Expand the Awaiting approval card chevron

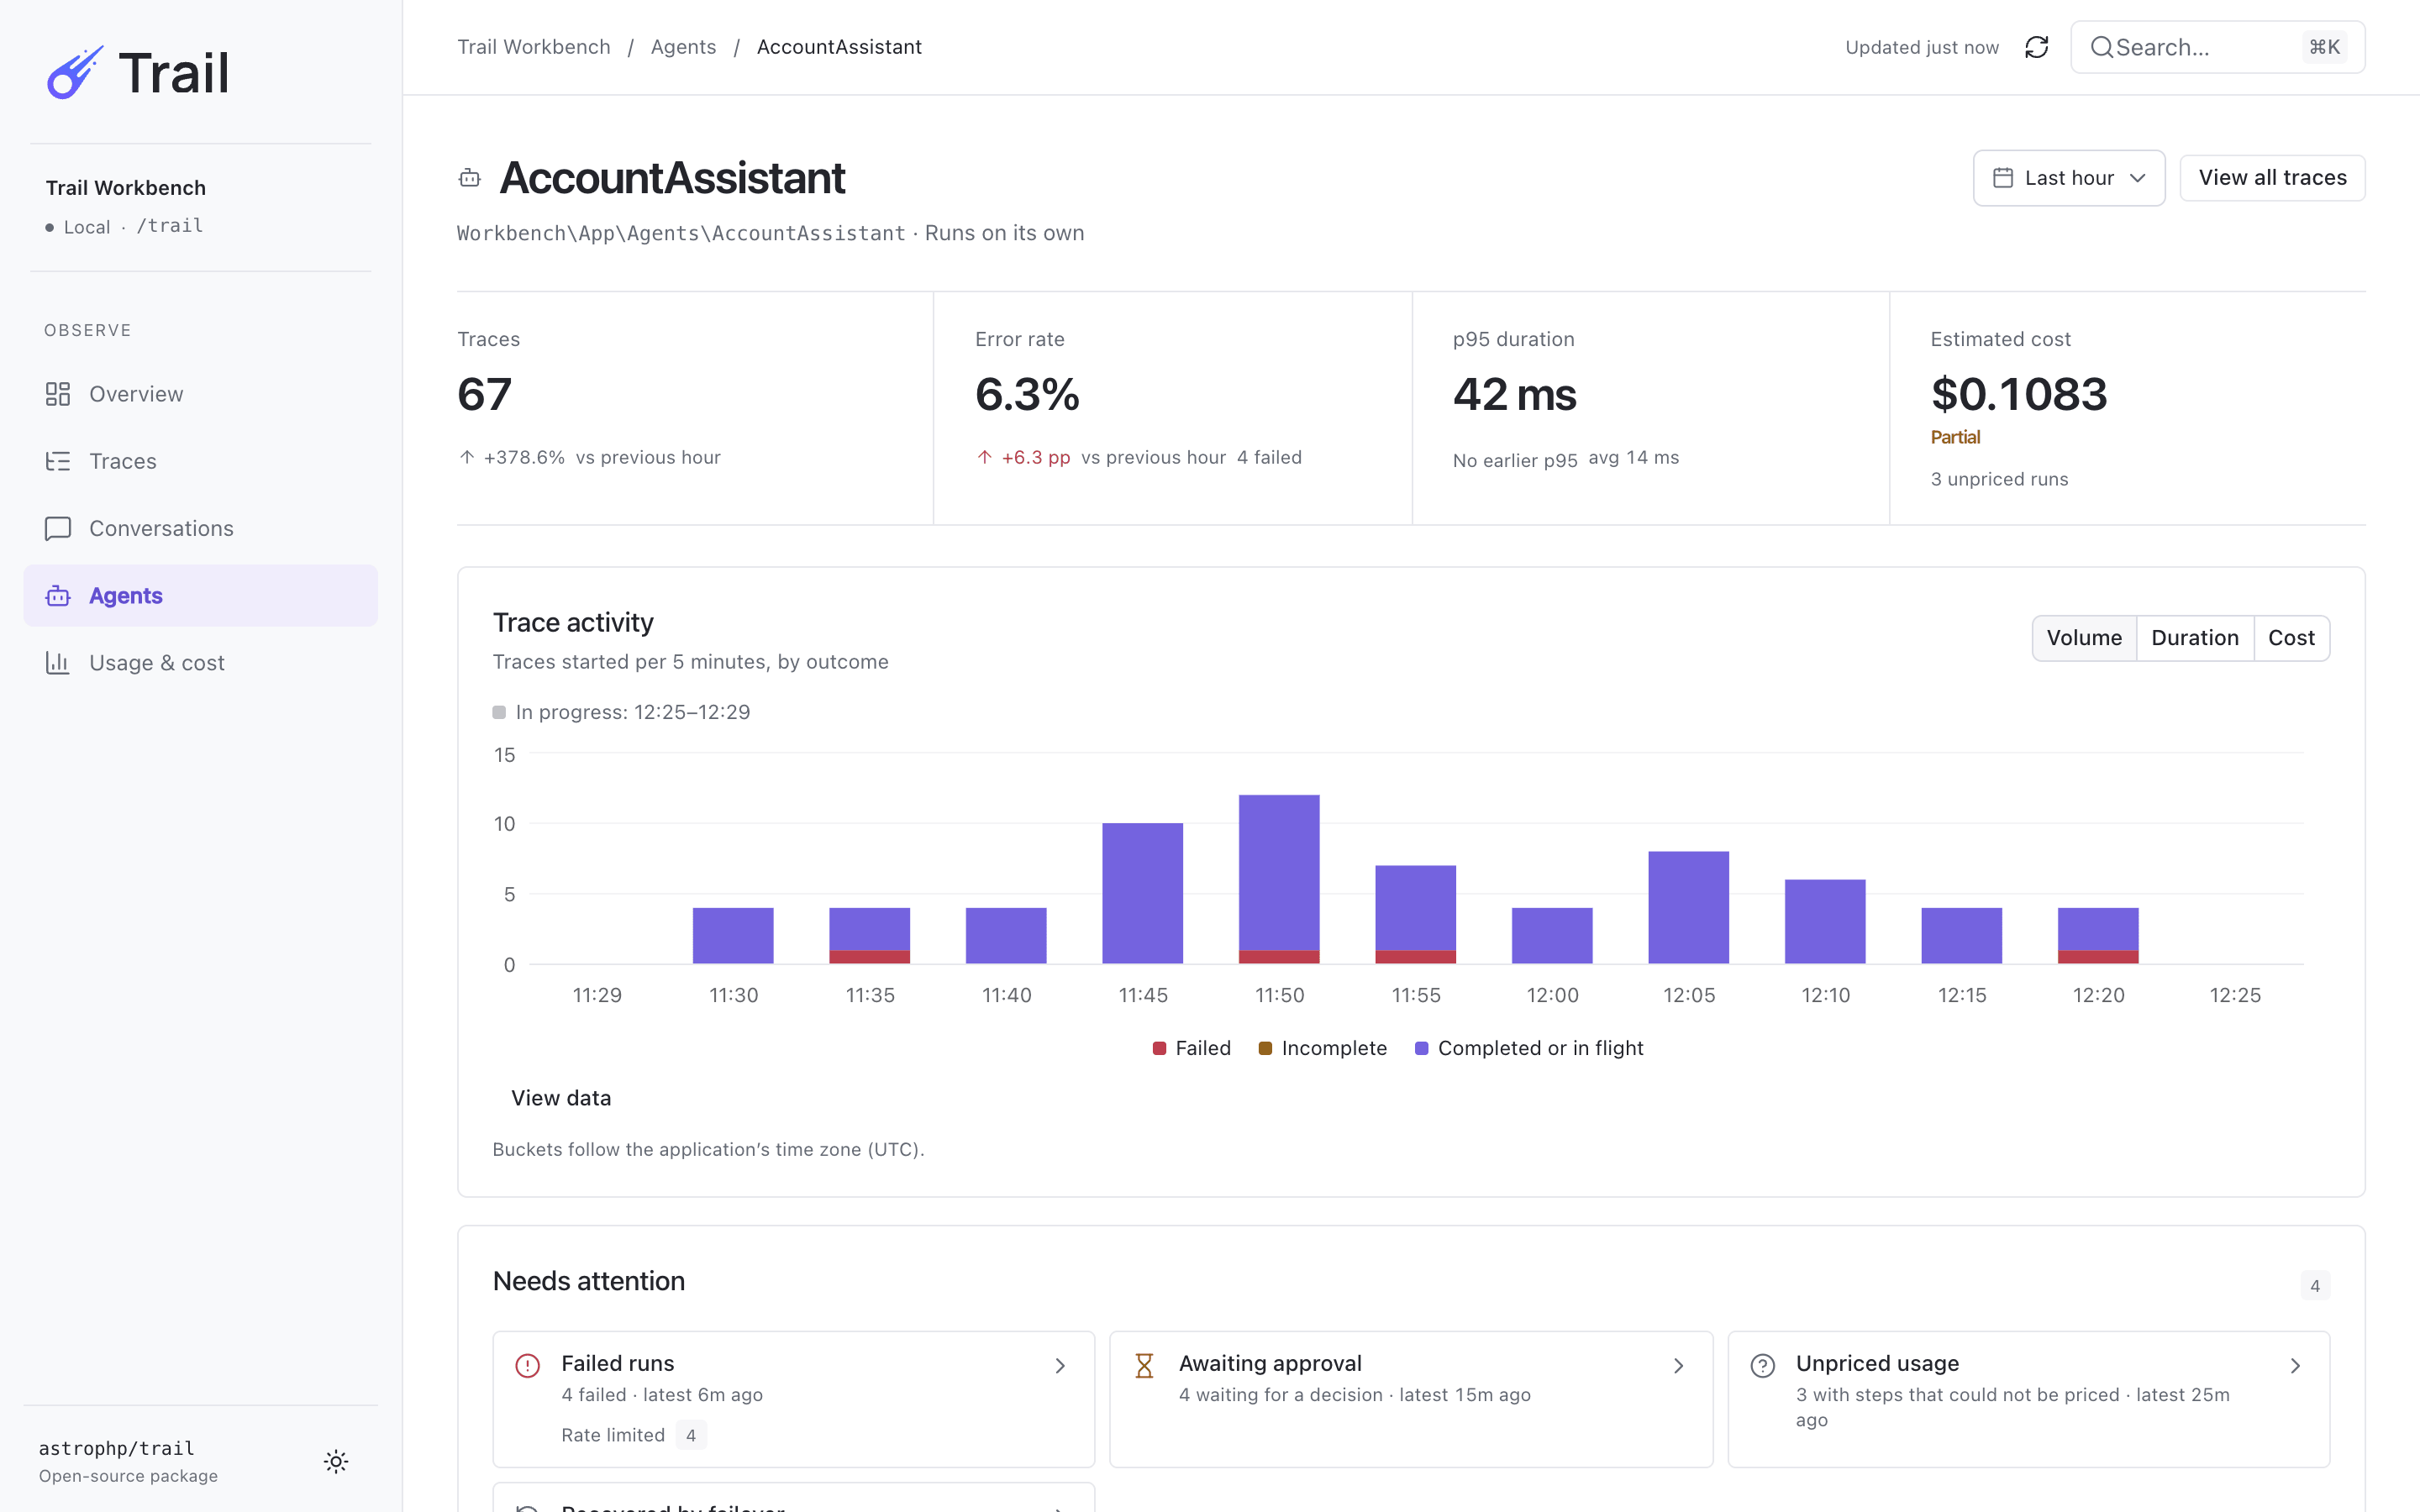[x=1678, y=1365]
